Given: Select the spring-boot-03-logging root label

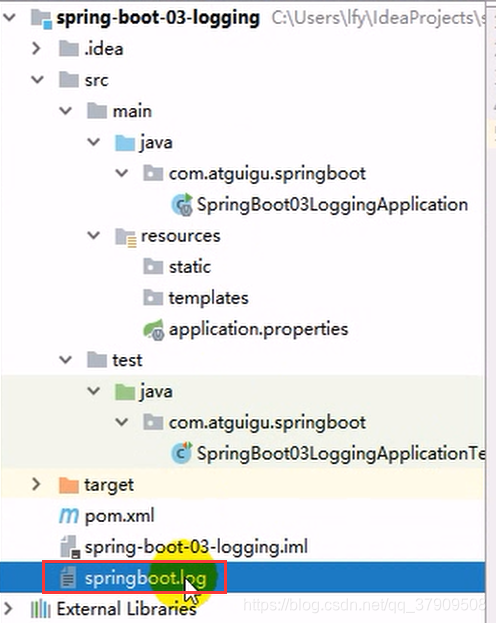Looking at the screenshot, I should (x=158, y=18).
